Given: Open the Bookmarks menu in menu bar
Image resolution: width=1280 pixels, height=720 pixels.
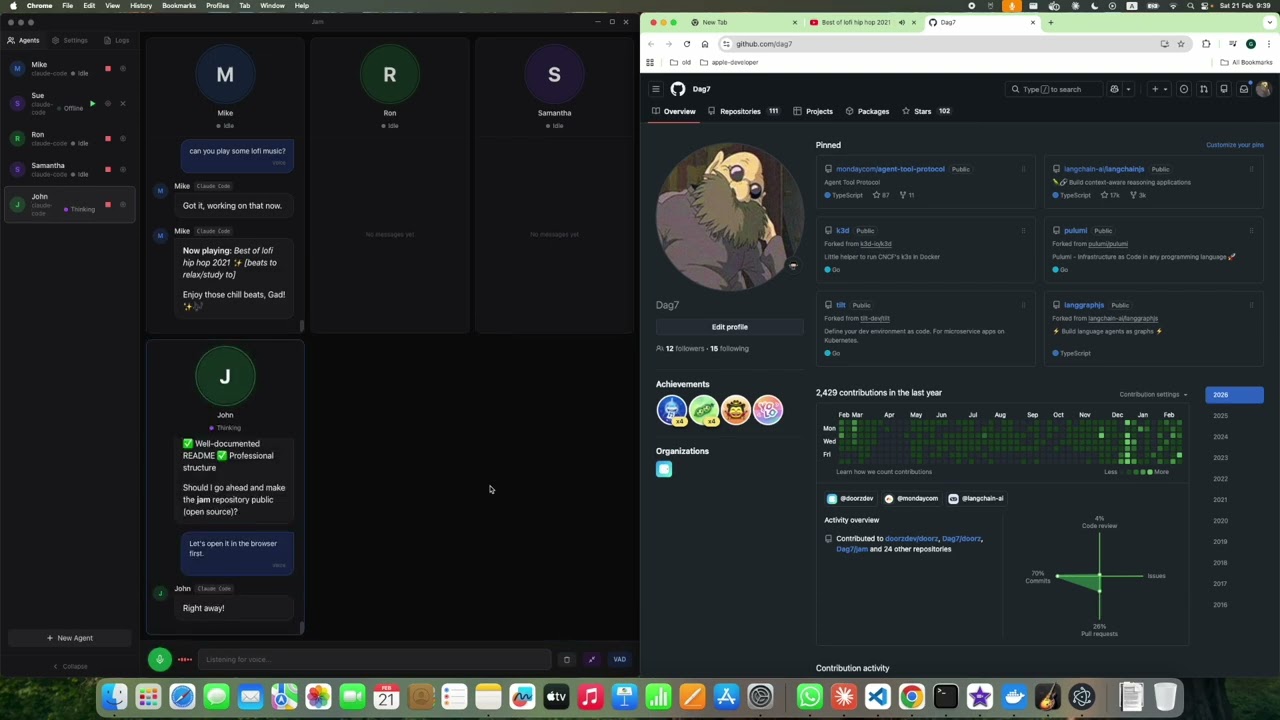Looking at the screenshot, I should point(179,6).
